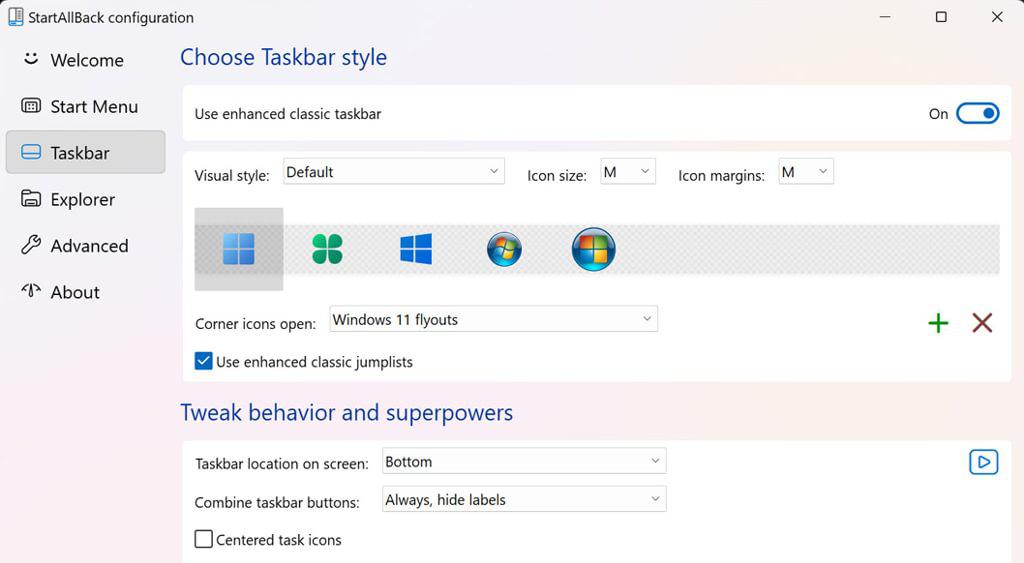
Task: Open the Icon margins dropdown
Action: pyautogui.click(x=806, y=172)
